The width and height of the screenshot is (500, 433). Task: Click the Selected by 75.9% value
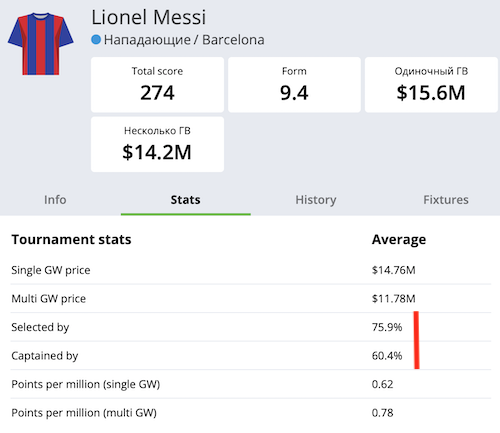[x=387, y=327]
